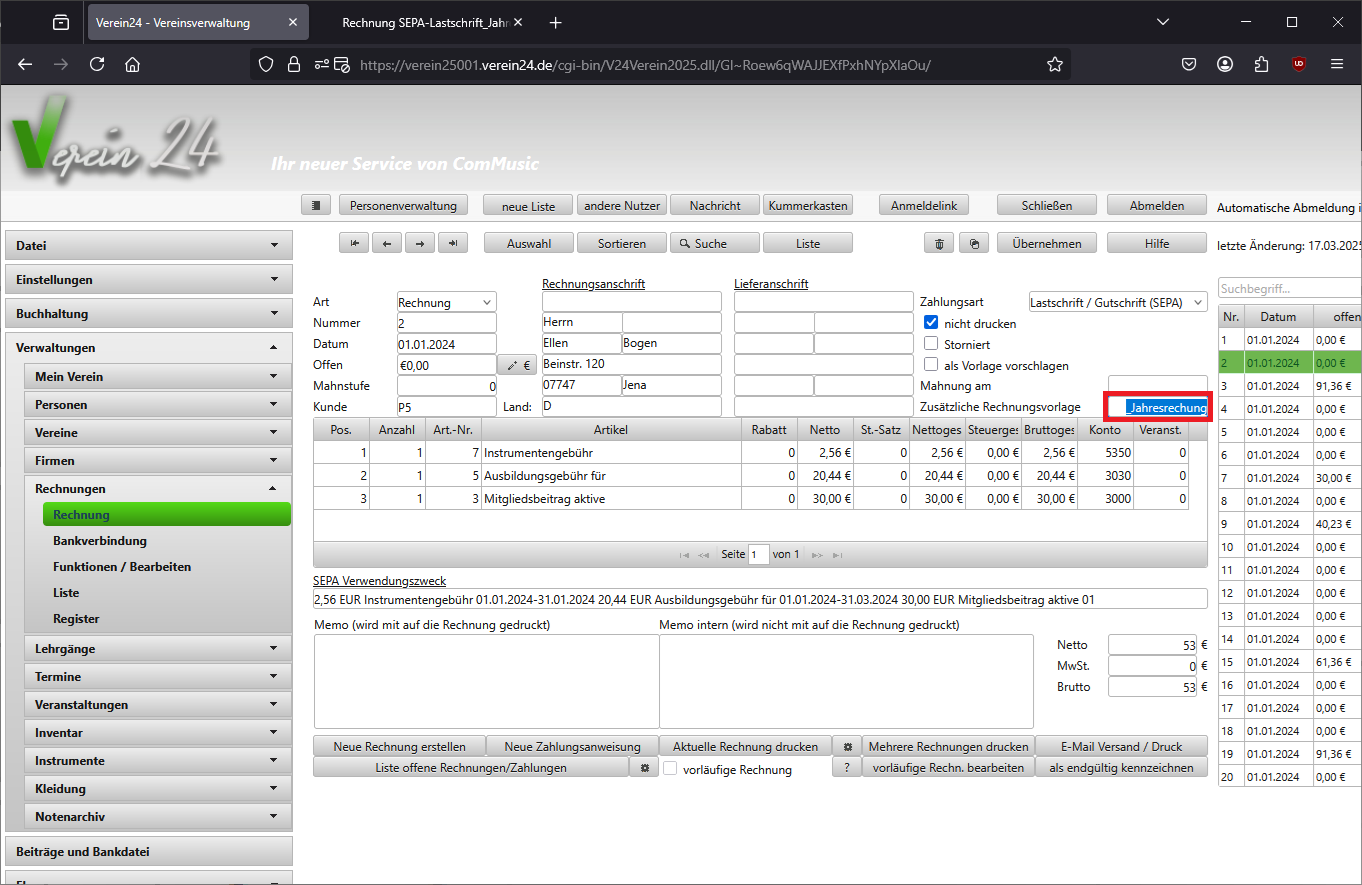Check the 'vorläufige Rechnung' checkbox

pyautogui.click(x=671, y=769)
